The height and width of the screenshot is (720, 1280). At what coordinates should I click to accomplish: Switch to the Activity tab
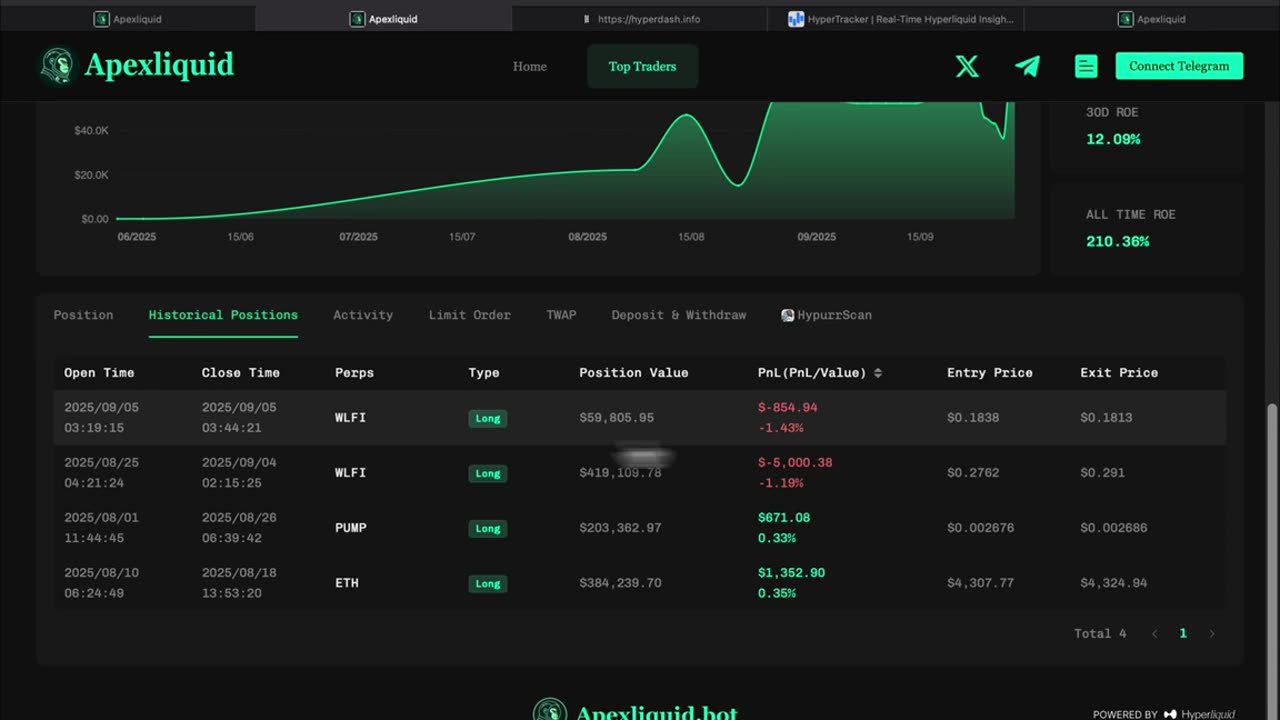click(363, 315)
